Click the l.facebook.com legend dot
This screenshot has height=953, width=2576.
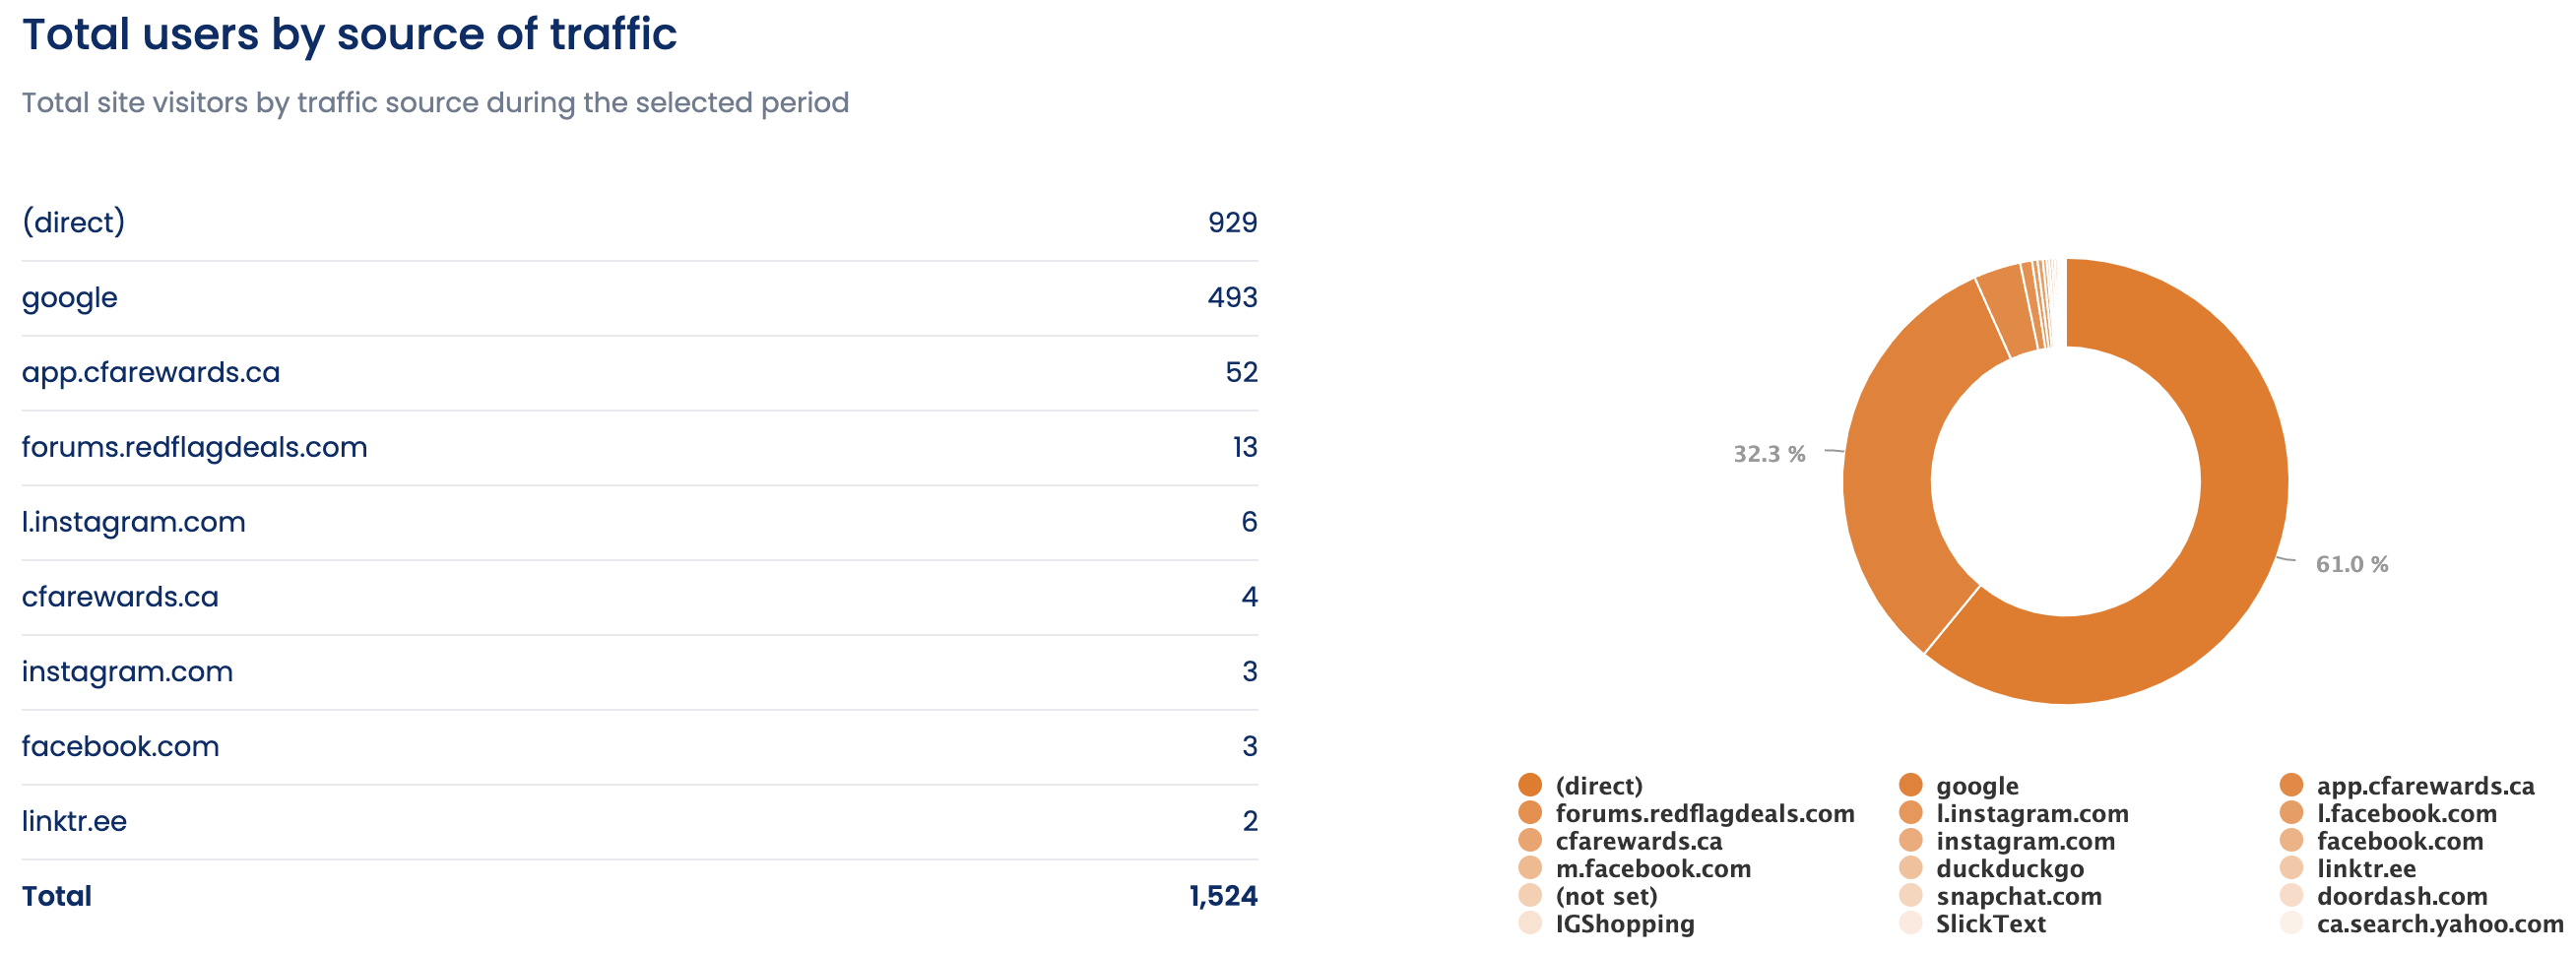(2291, 813)
